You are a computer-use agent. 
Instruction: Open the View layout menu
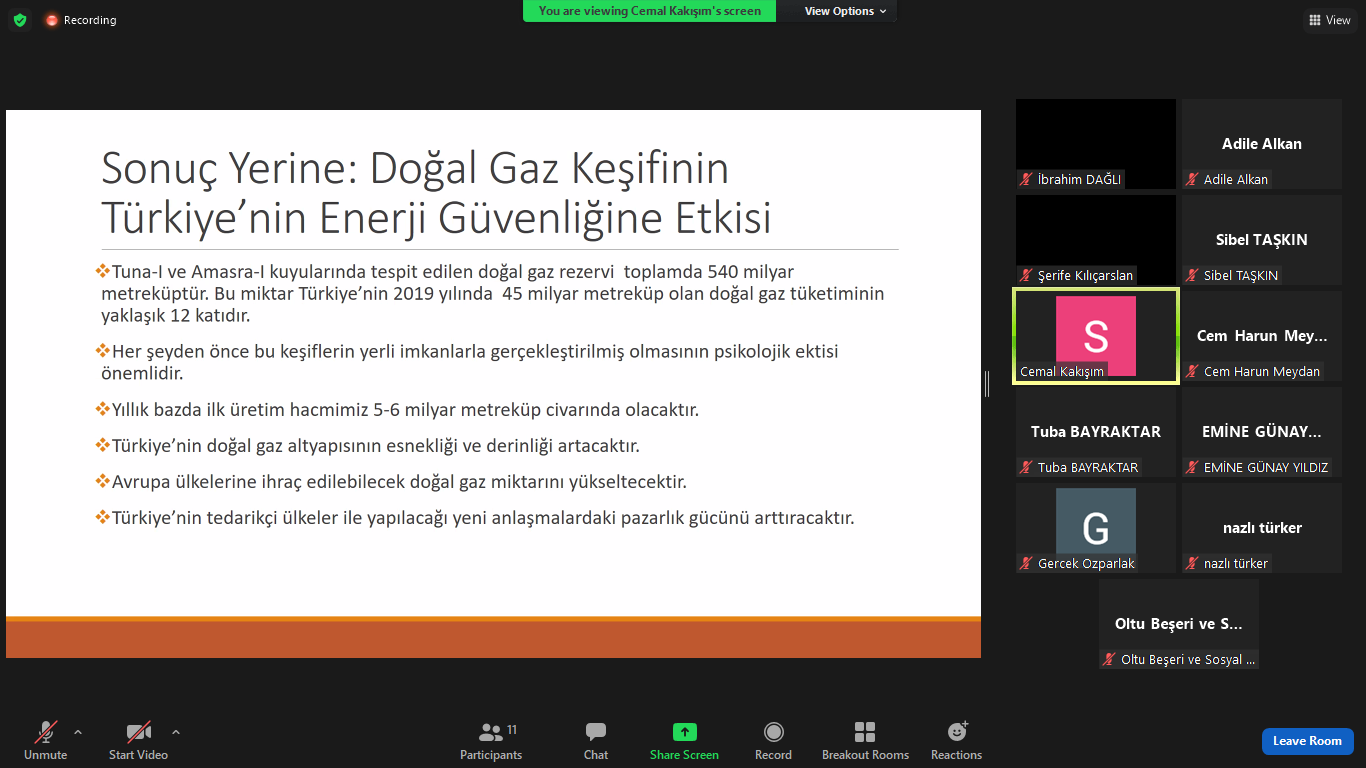coord(1329,20)
